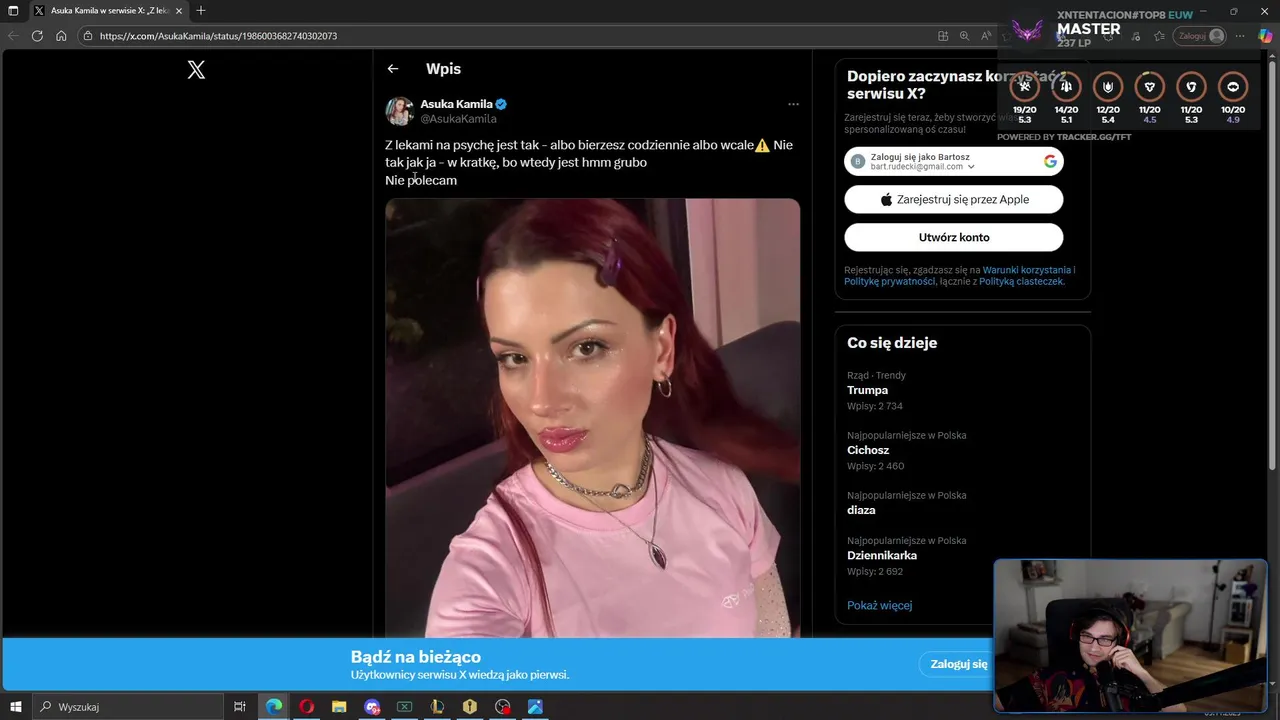
Task: Open the Edge tab actions menu icon
Action: 13,10
